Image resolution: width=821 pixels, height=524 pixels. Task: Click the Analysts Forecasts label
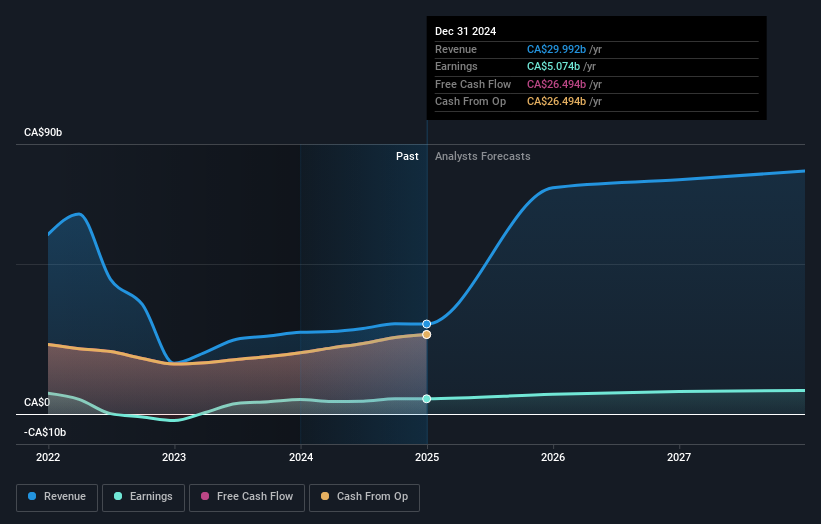coord(483,157)
